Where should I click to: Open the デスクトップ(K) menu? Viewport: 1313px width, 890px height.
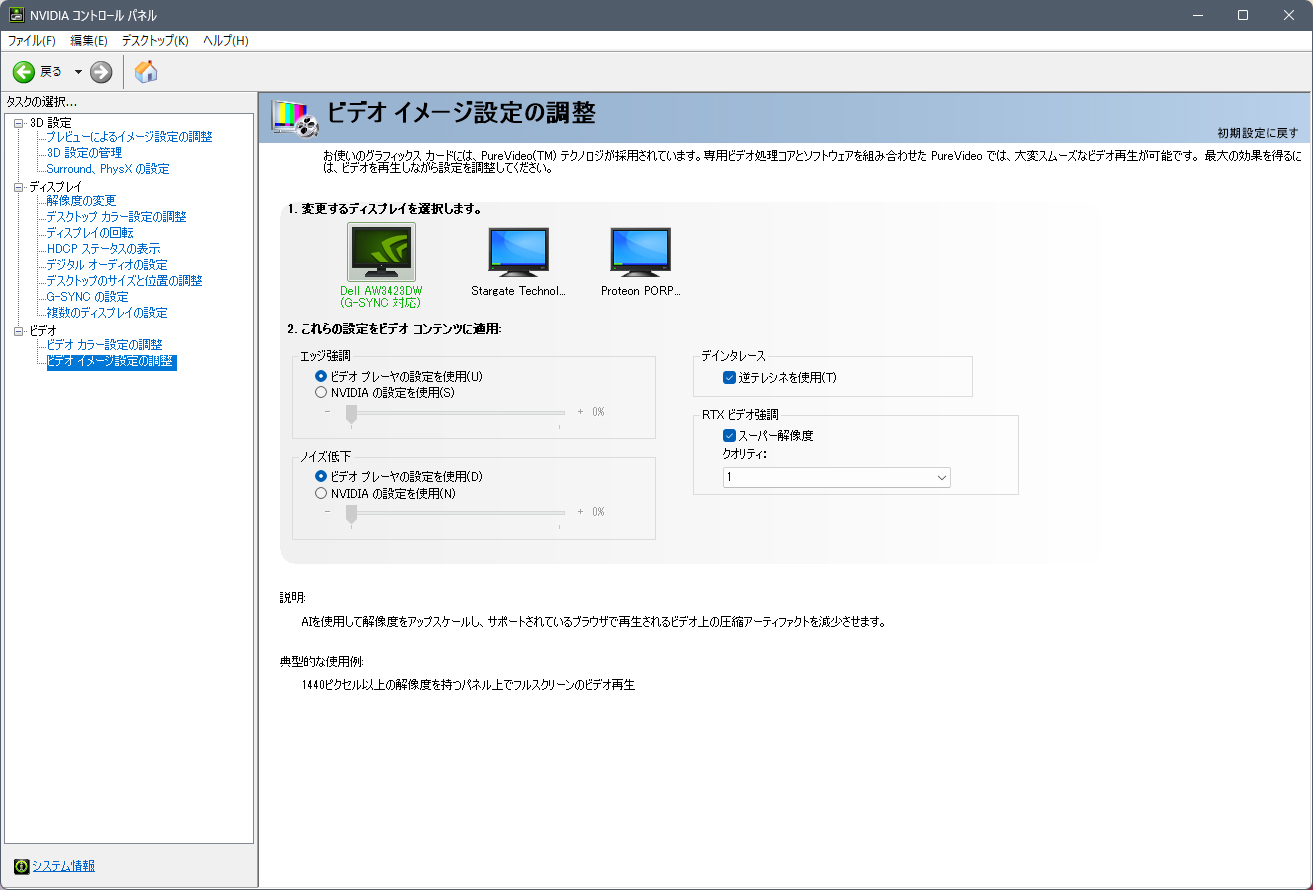coord(155,41)
